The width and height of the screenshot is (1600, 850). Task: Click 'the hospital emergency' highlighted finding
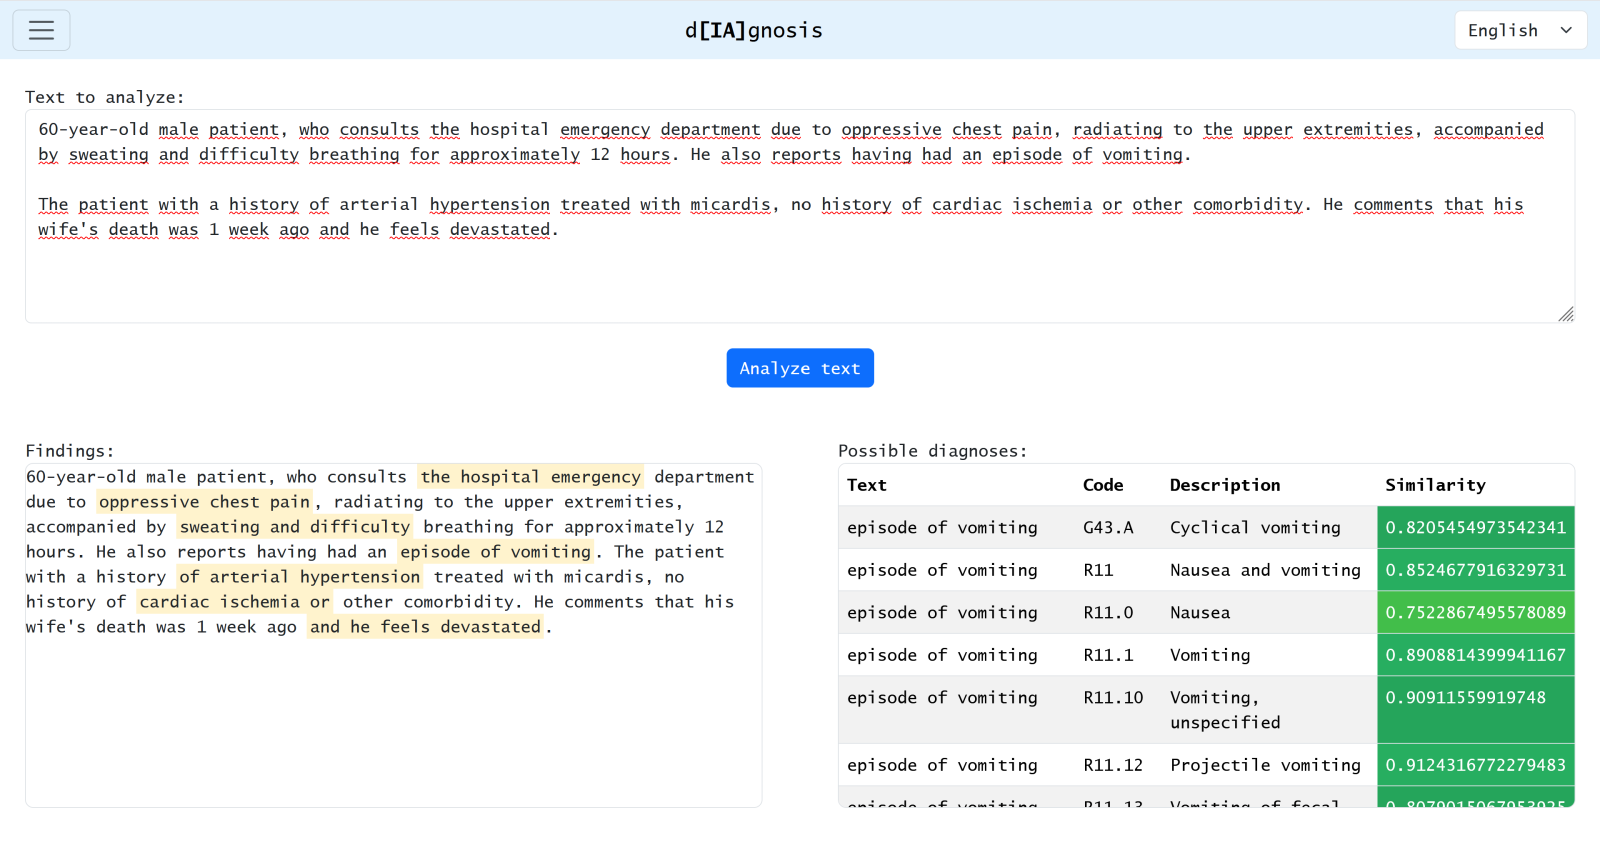(x=530, y=477)
